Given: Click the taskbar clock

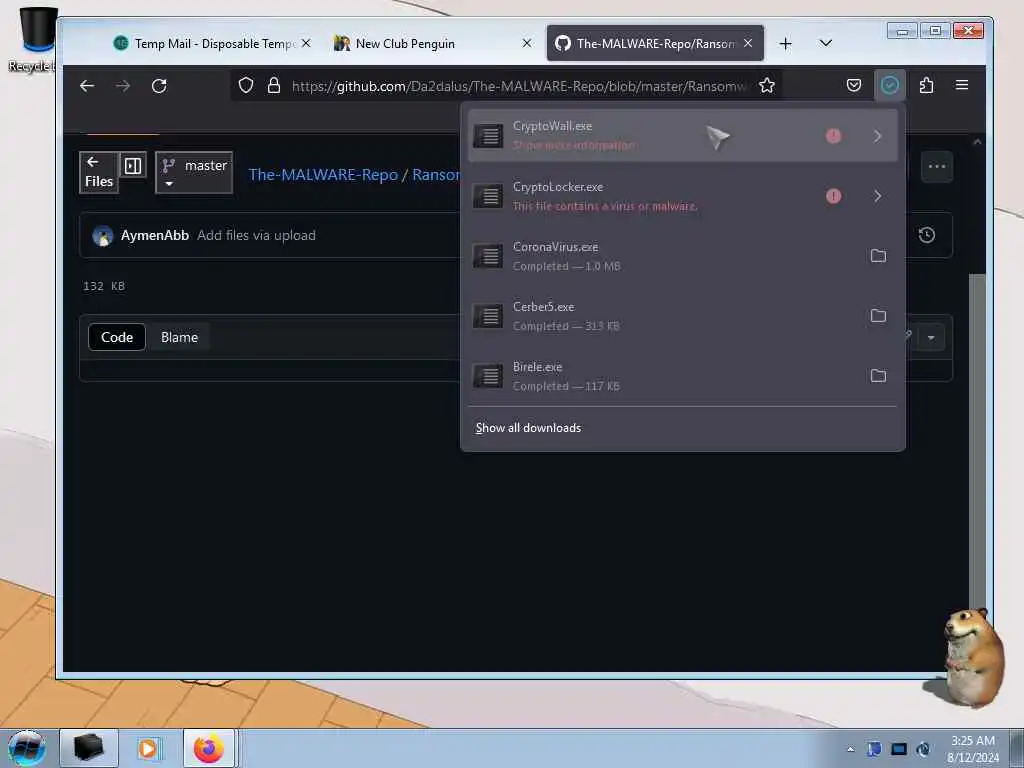Looking at the screenshot, I should (973, 749).
